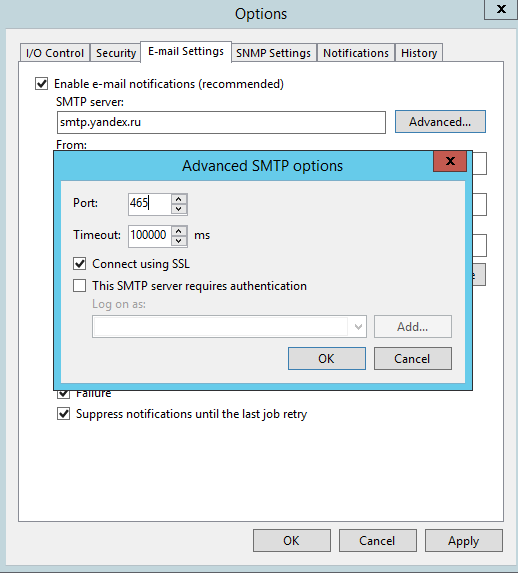
Task: Decrease the Port value with down arrow
Action: click(x=179, y=209)
